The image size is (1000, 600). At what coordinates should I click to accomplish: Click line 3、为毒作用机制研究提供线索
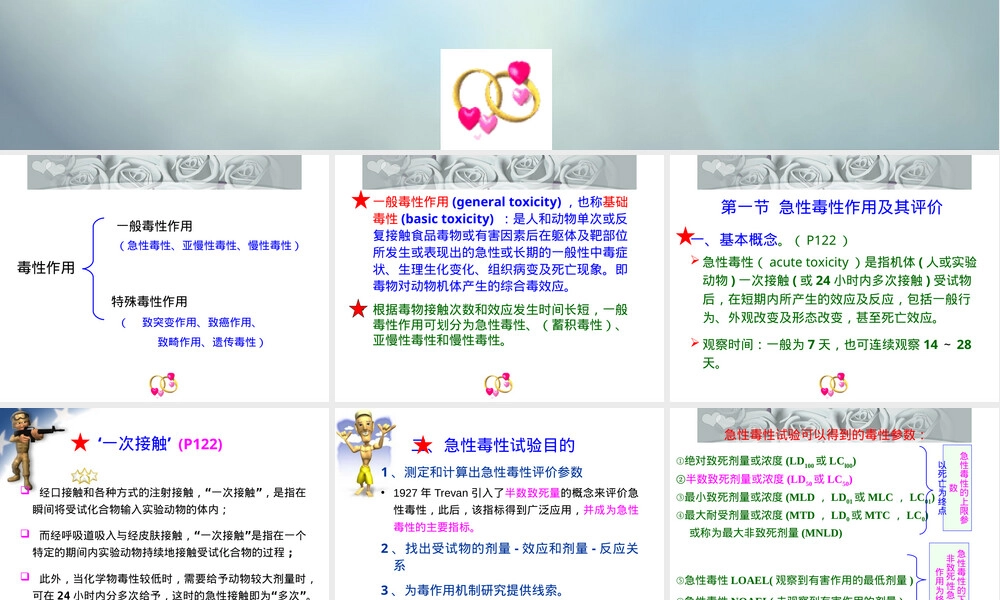coord(471,590)
